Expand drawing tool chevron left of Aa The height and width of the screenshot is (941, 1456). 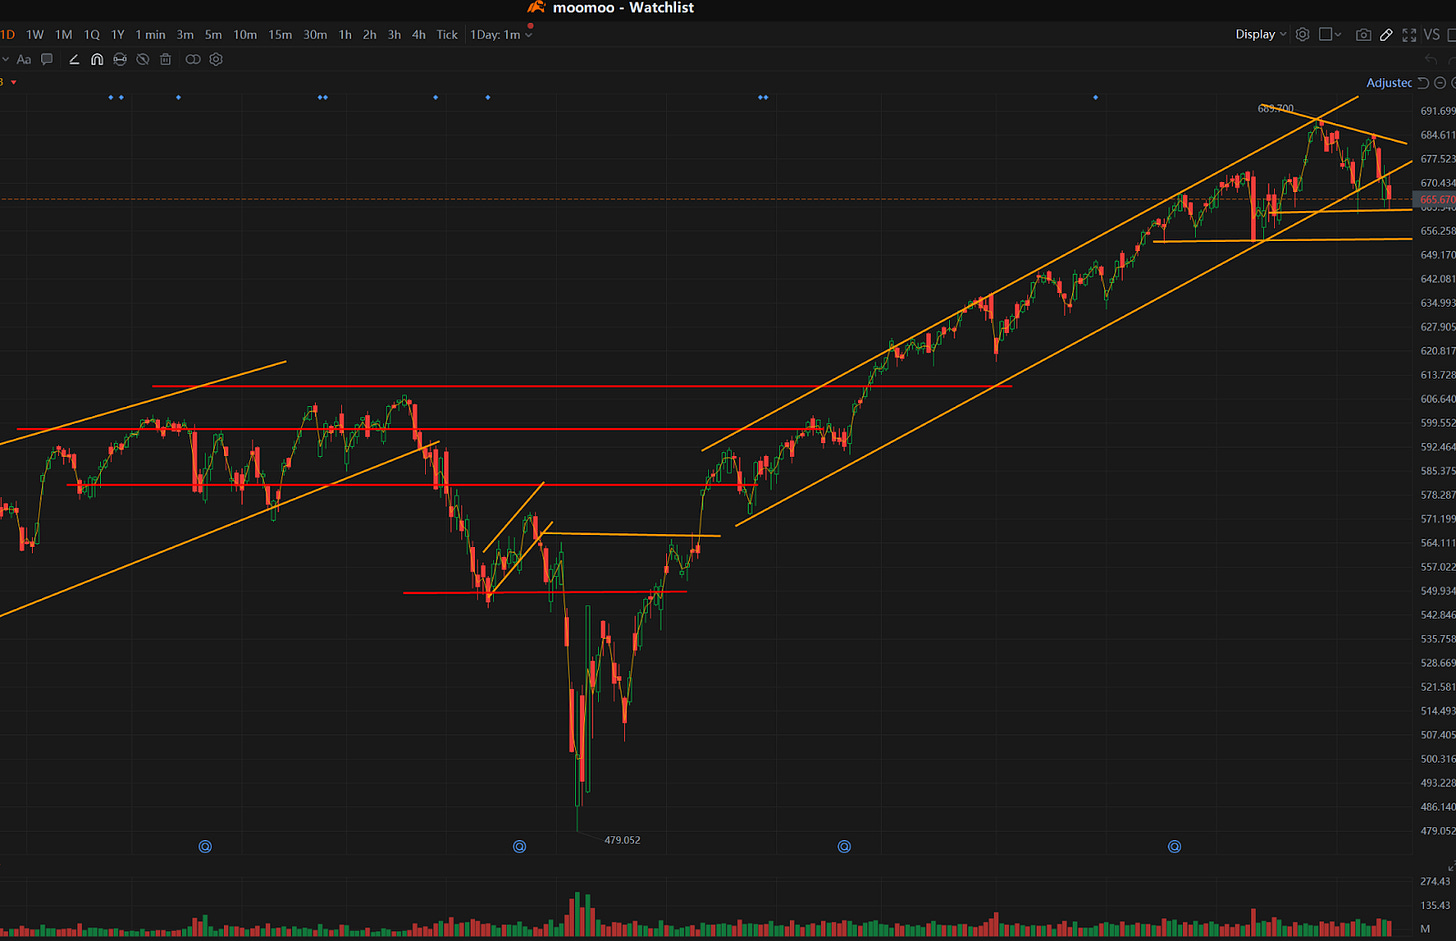[x=5, y=60]
